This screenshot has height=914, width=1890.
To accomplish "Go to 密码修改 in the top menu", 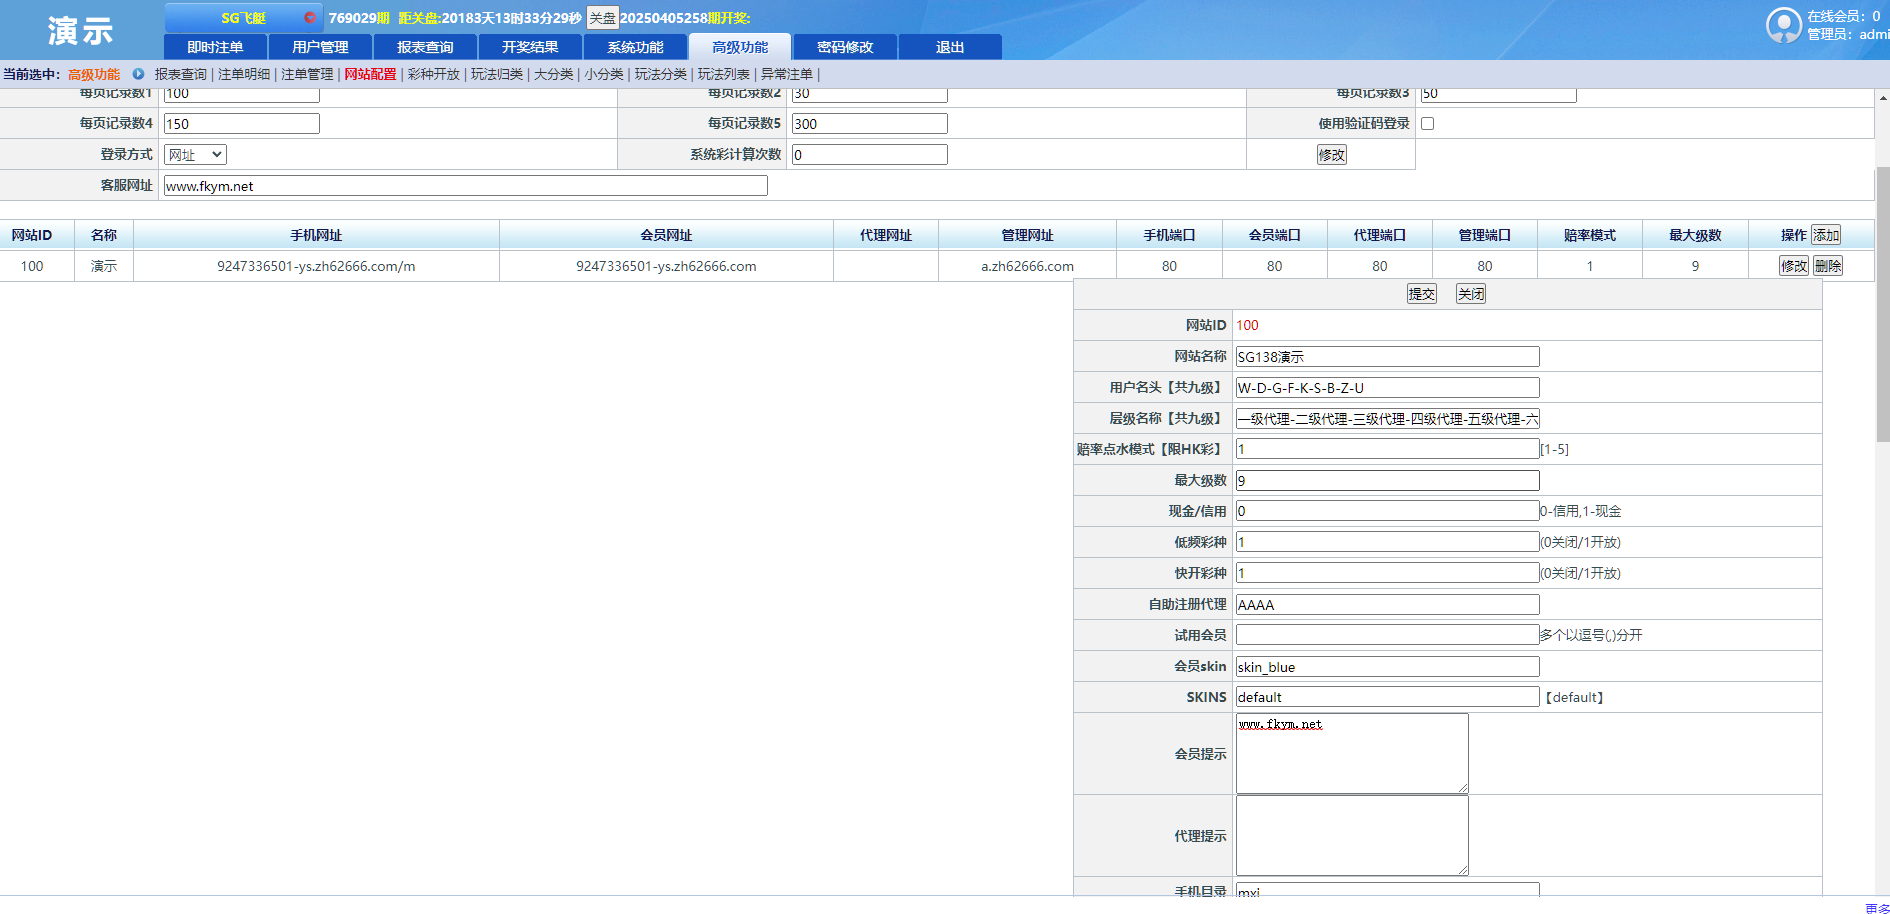I will click(844, 46).
